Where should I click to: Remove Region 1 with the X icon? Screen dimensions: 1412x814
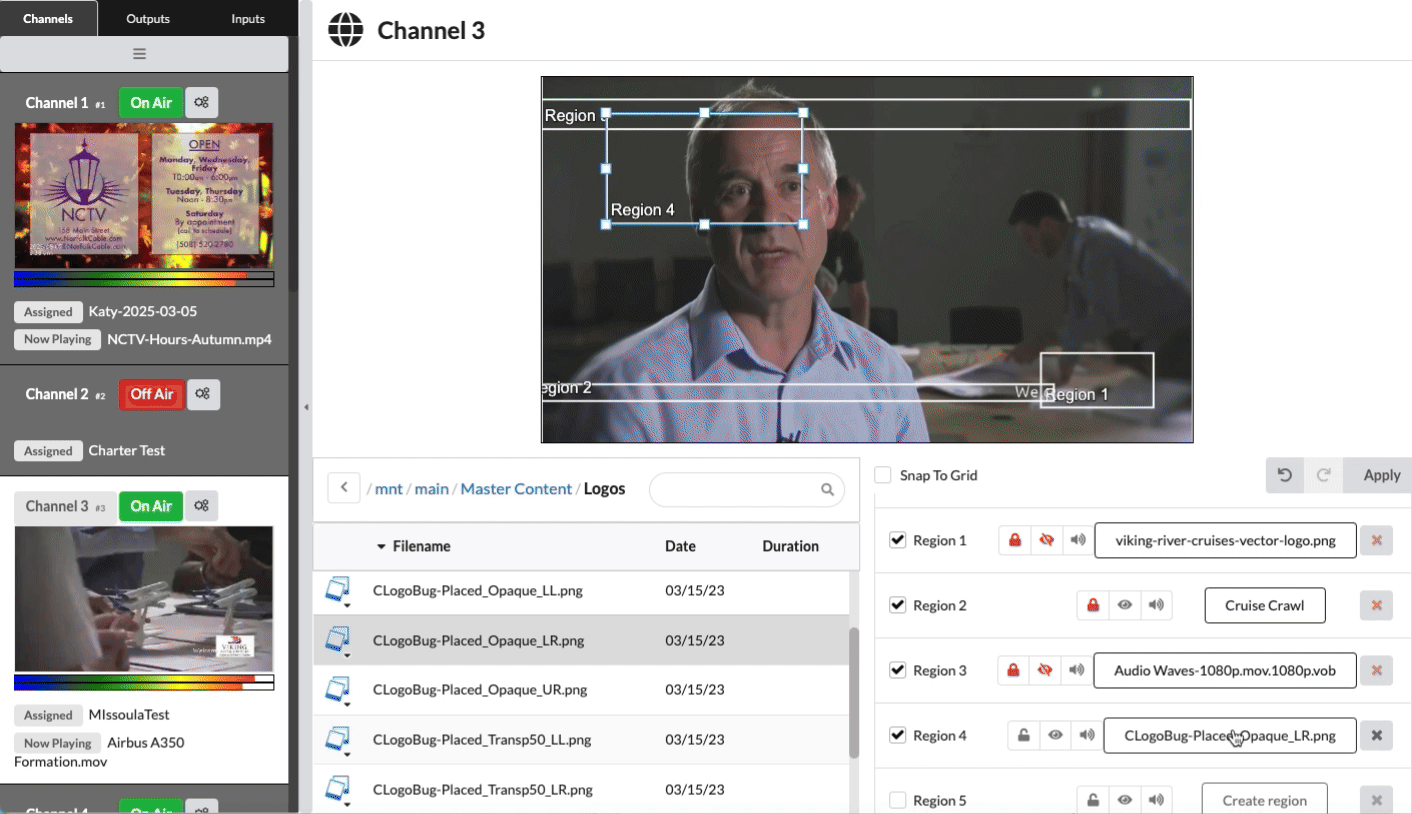point(1376,540)
